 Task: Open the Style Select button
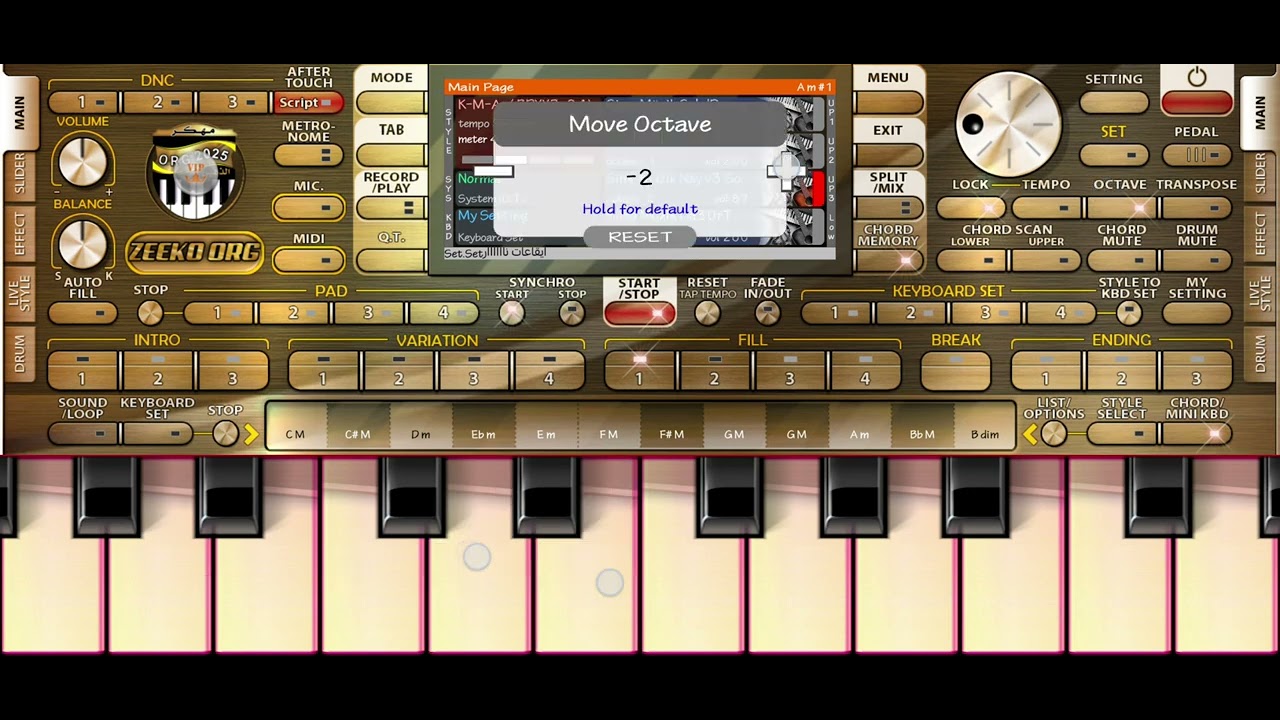1121,433
